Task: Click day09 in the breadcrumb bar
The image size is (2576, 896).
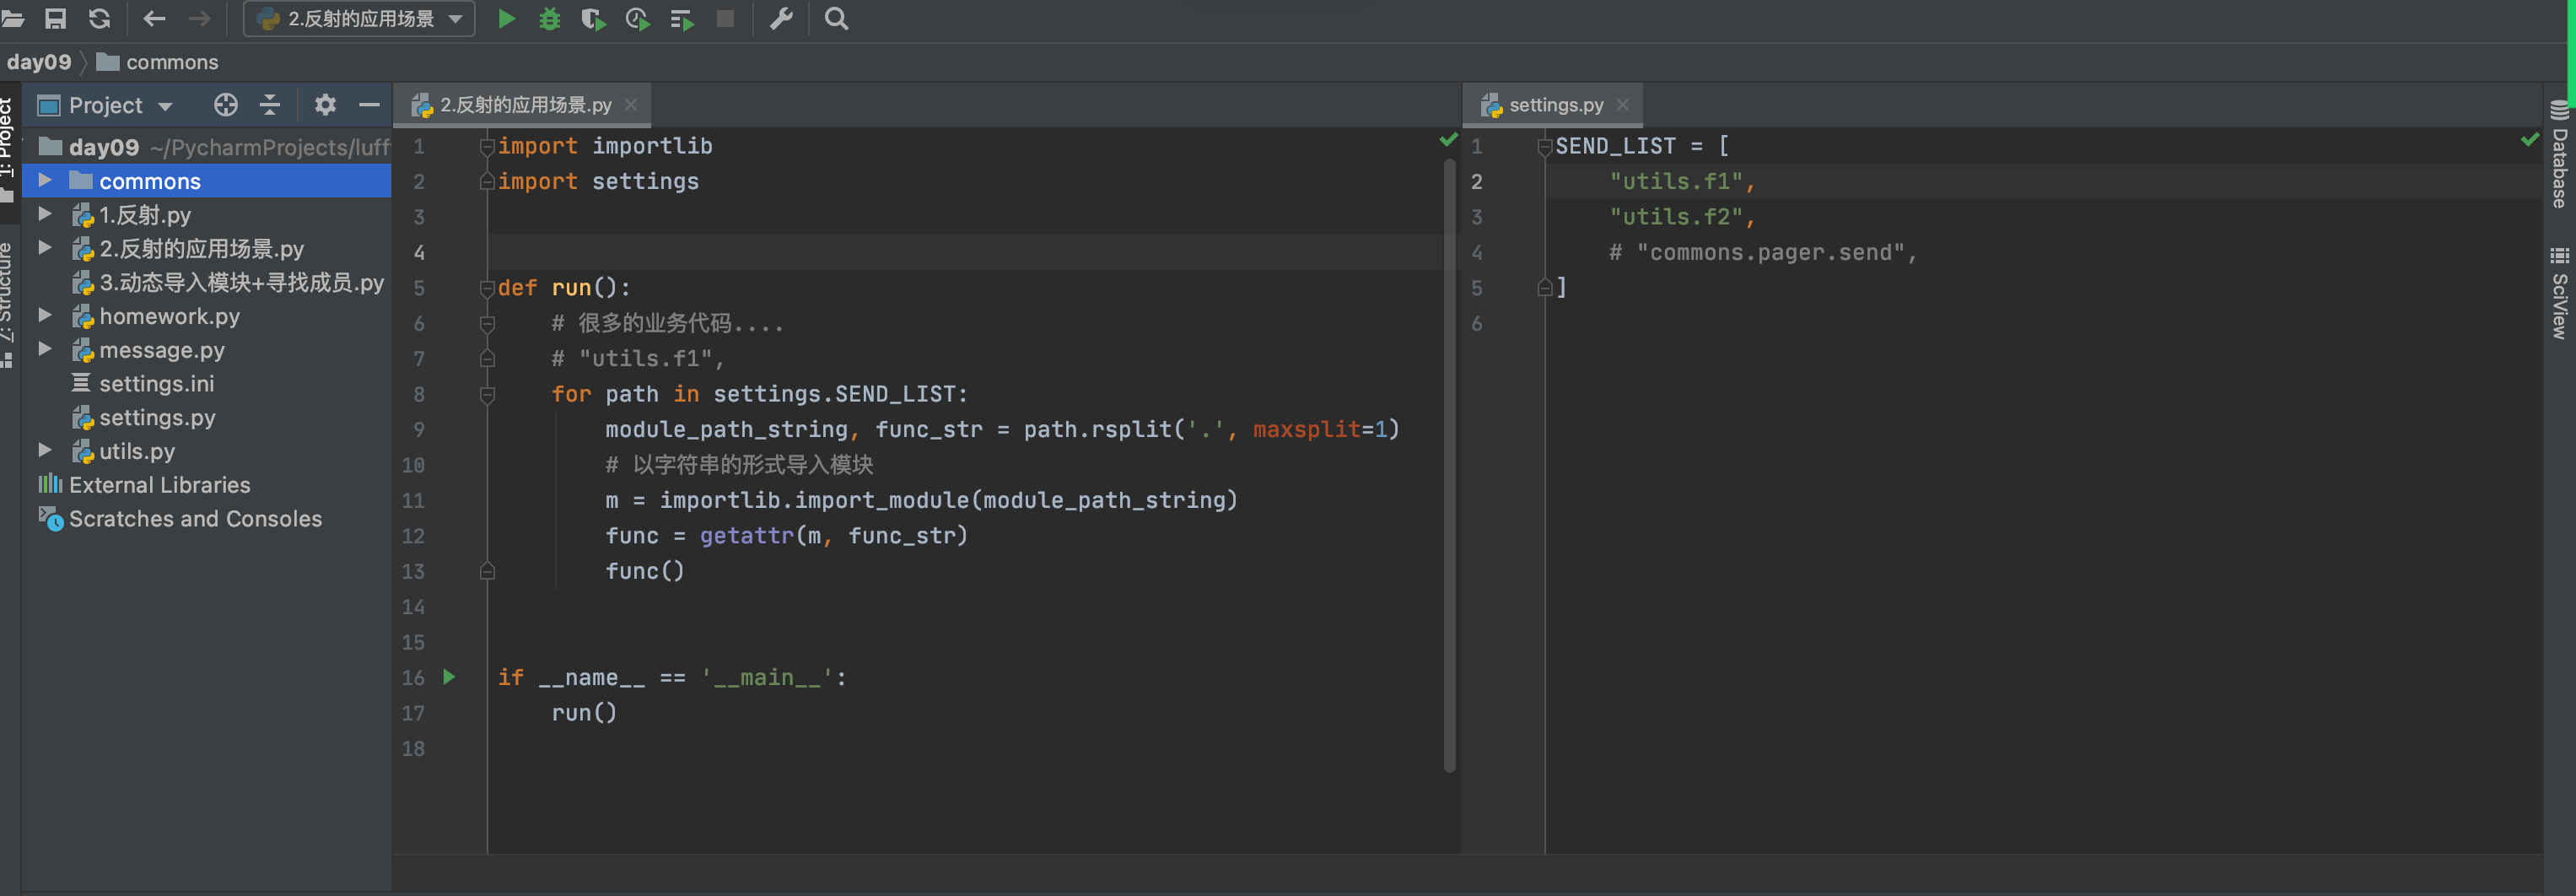Action: pos(39,62)
